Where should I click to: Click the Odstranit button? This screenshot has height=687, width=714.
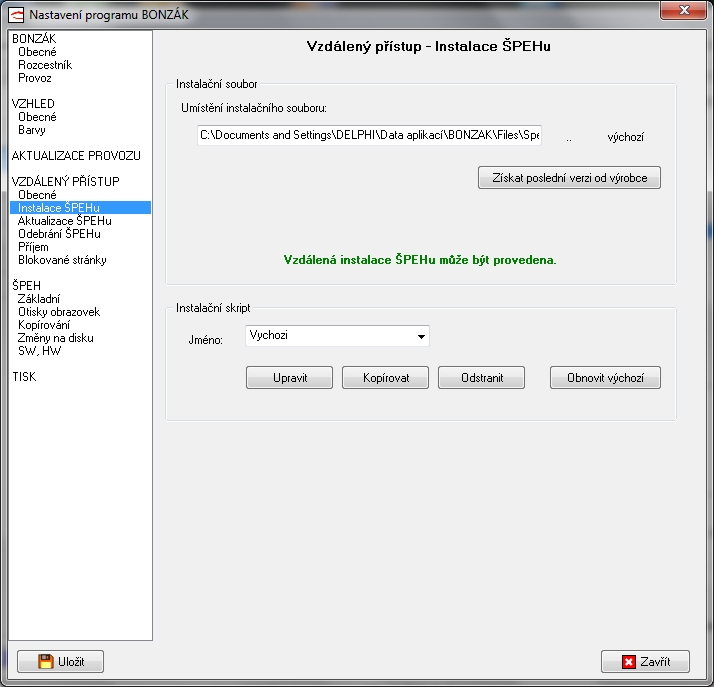click(x=481, y=377)
